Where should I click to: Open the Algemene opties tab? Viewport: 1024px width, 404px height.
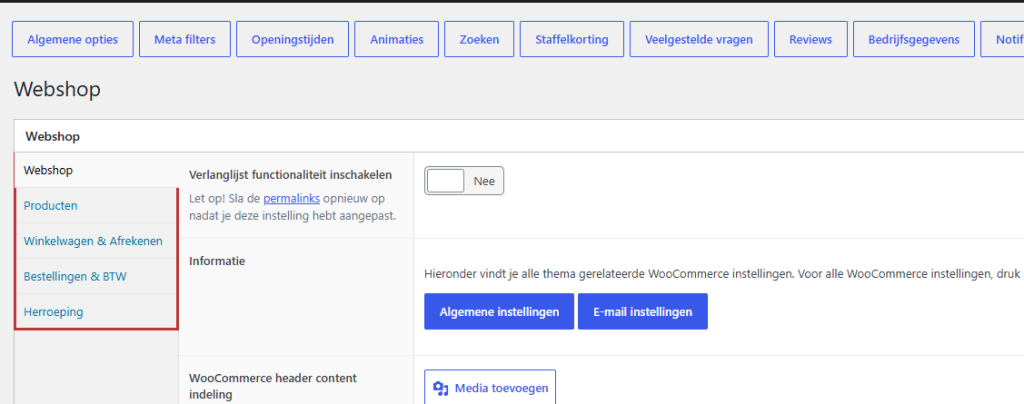[x=72, y=39]
